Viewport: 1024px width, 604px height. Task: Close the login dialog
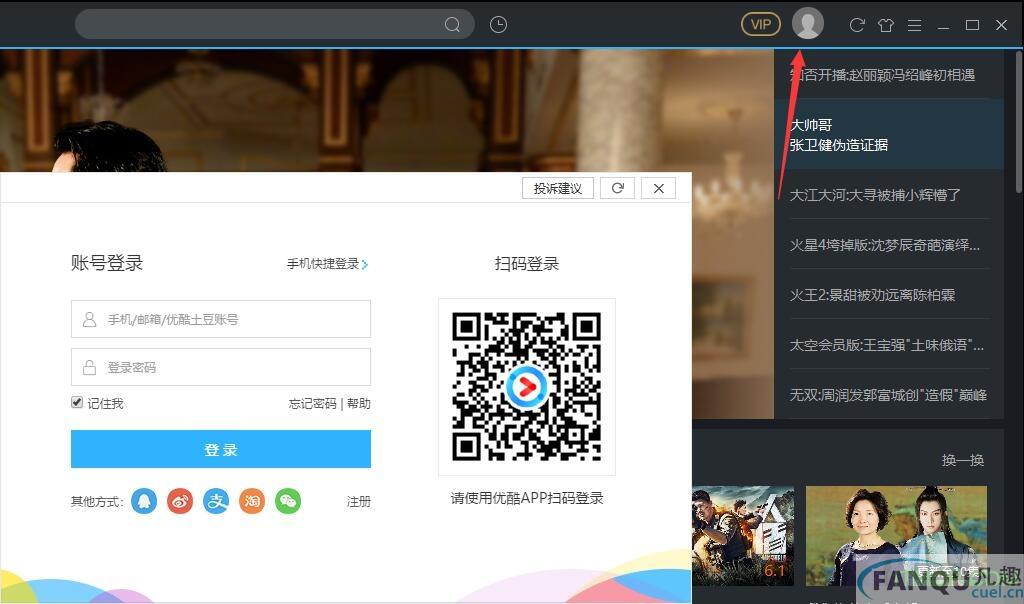(x=658, y=188)
